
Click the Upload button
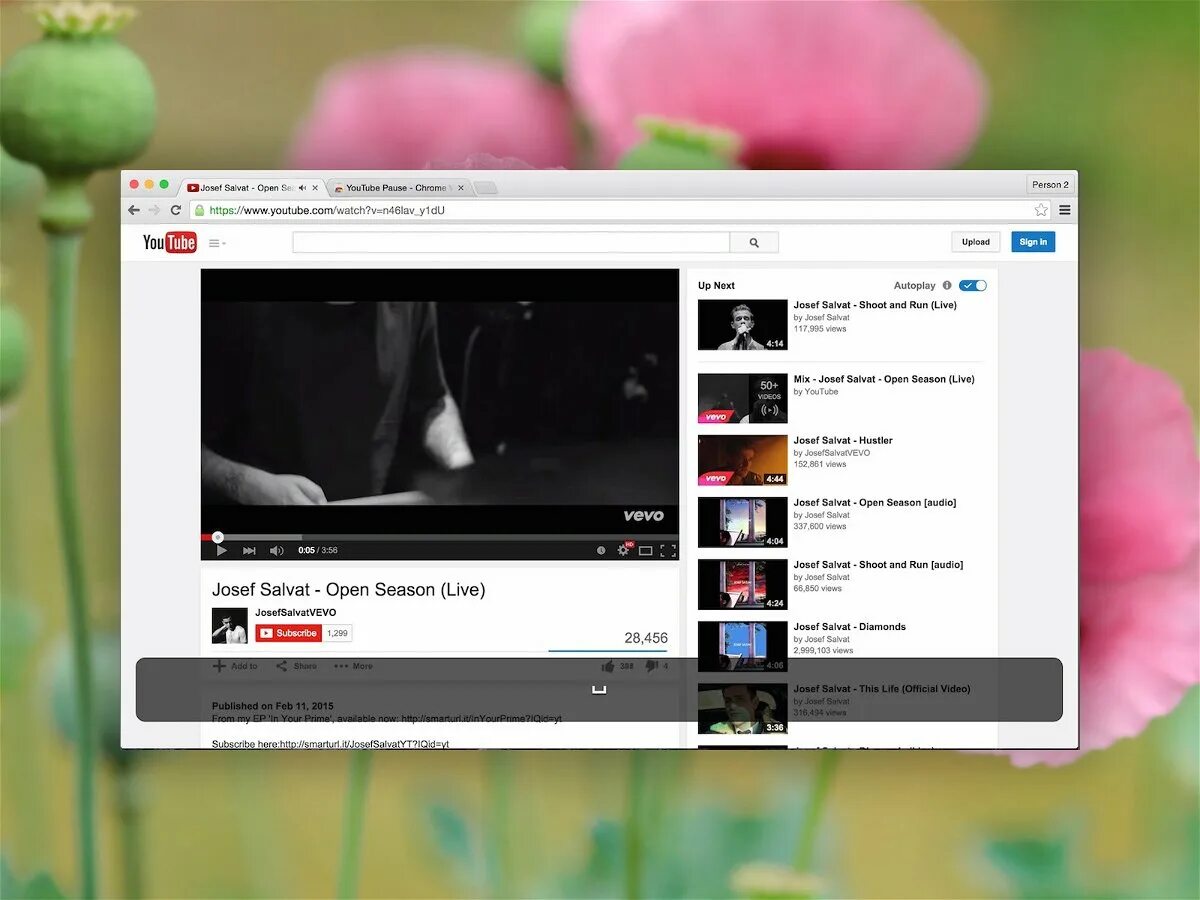[x=976, y=242]
